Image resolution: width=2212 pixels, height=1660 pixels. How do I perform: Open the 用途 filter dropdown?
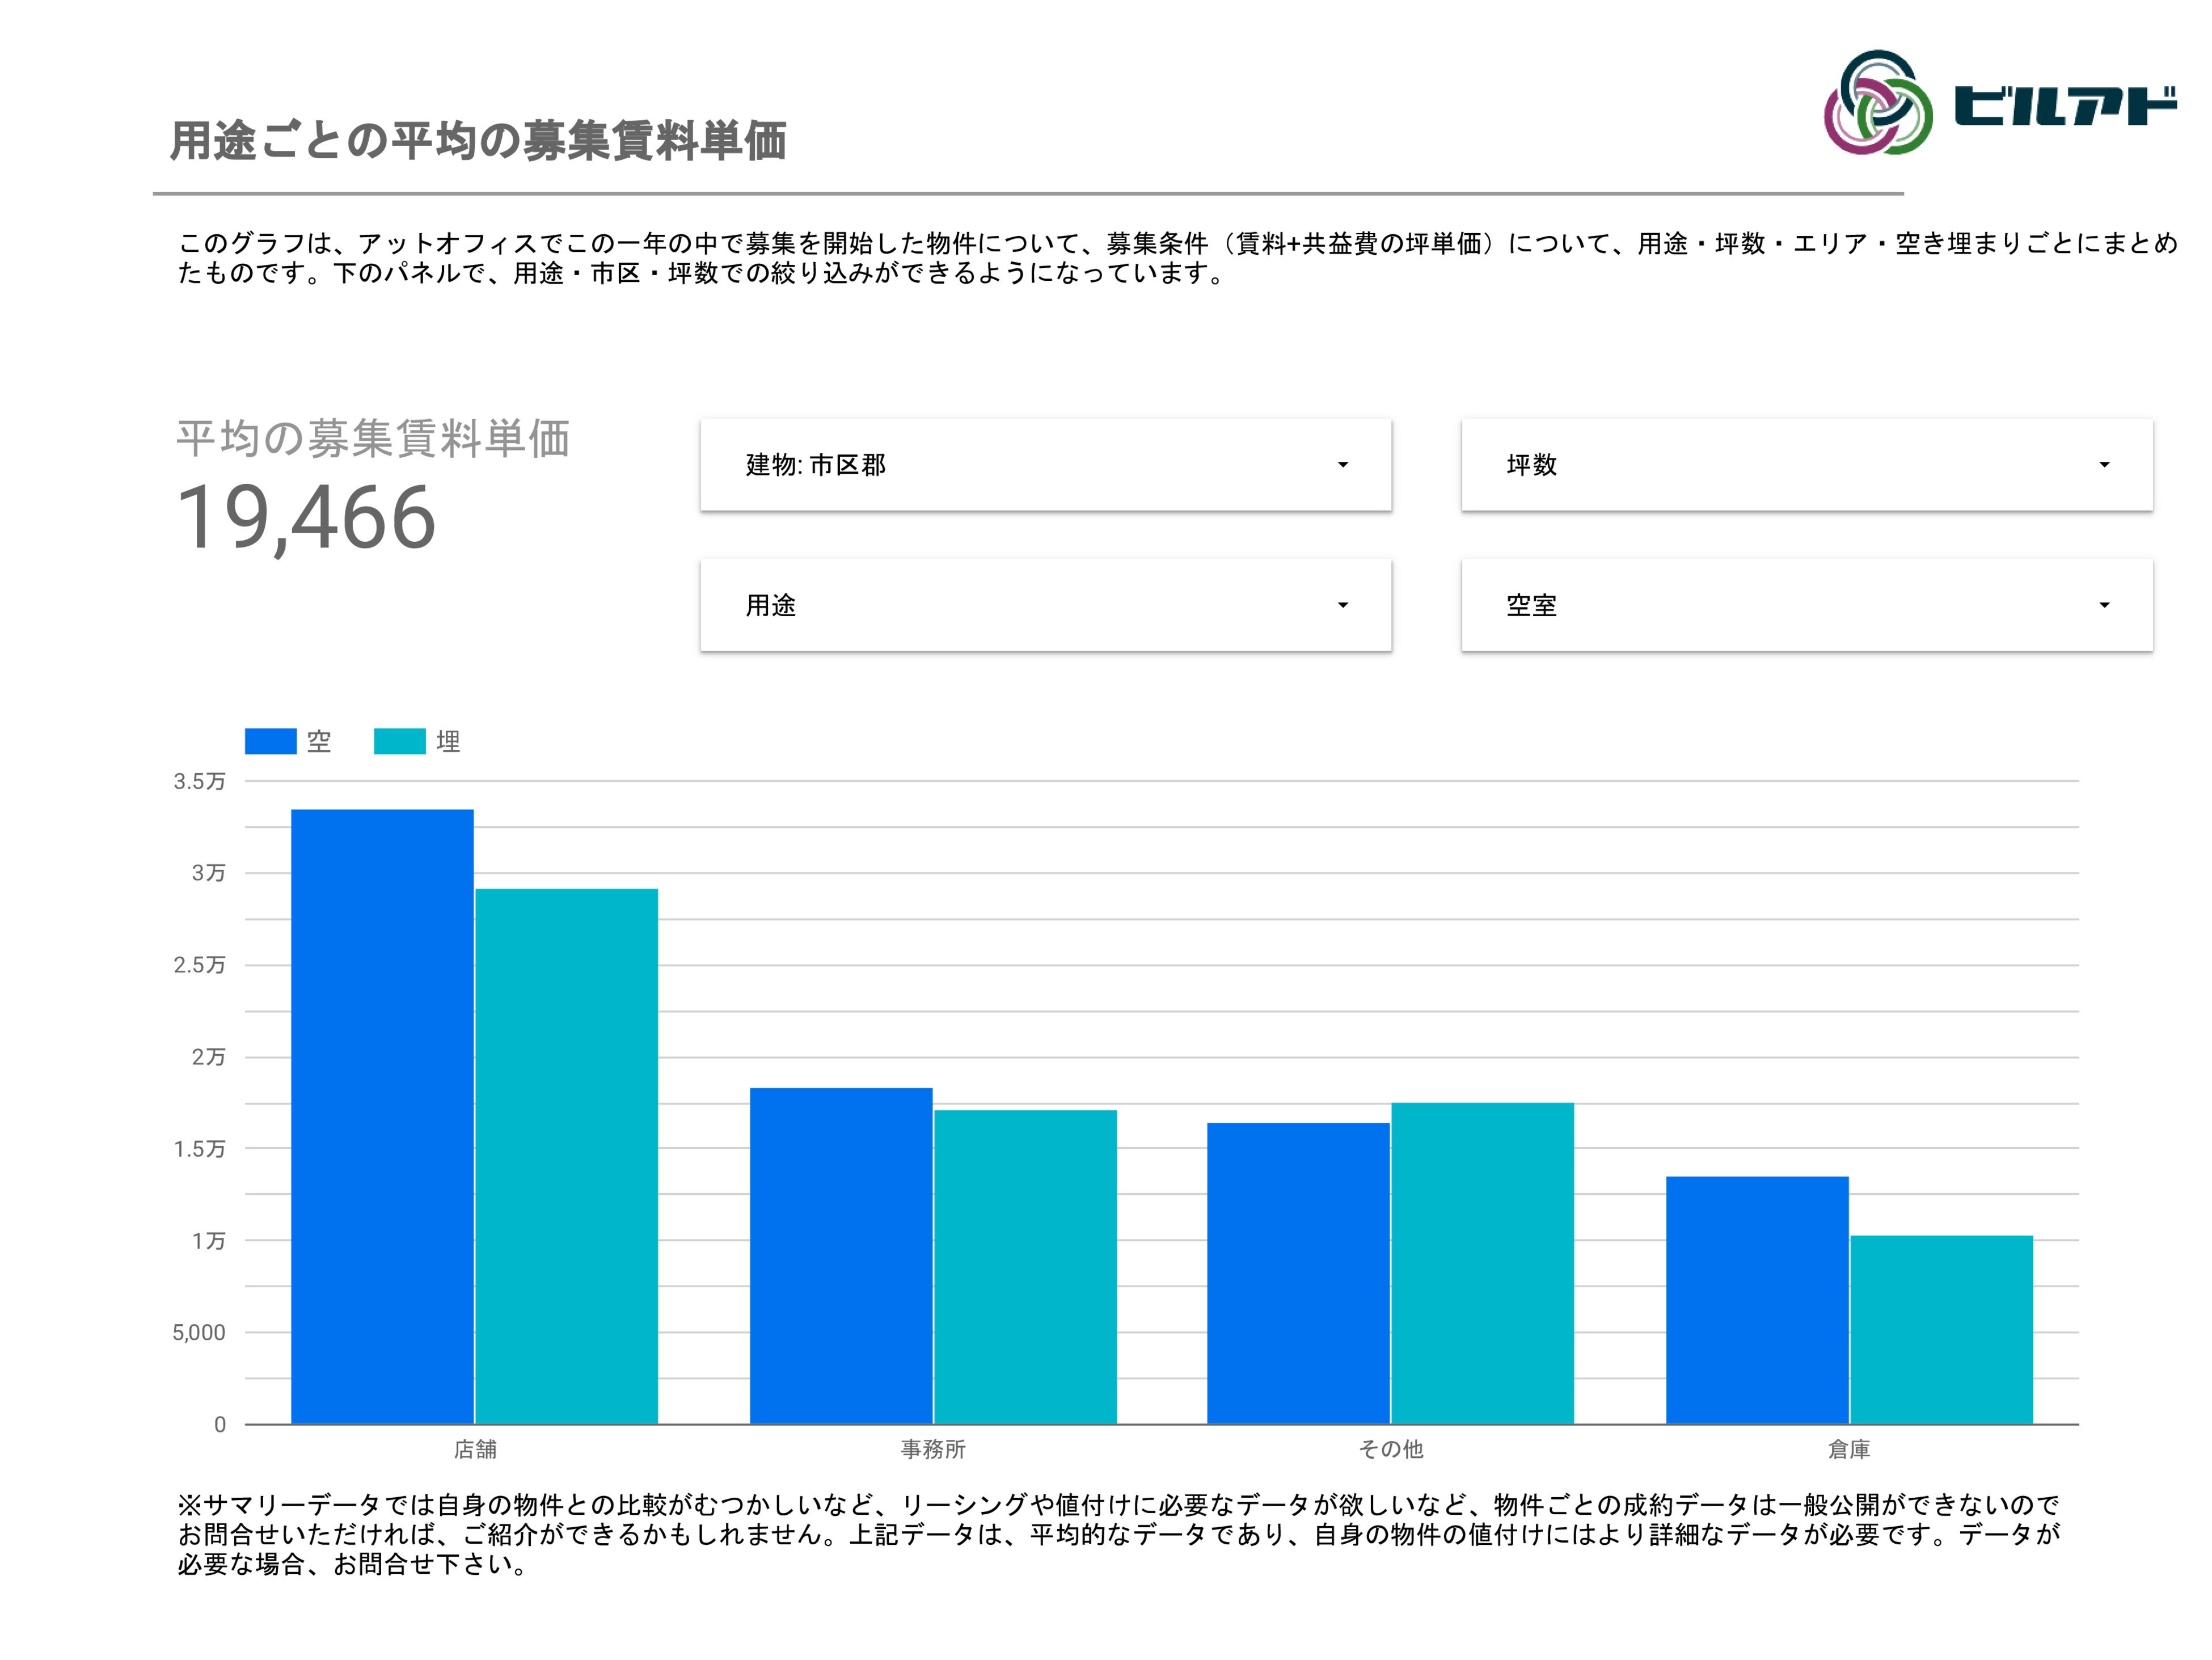[x=1045, y=605]
